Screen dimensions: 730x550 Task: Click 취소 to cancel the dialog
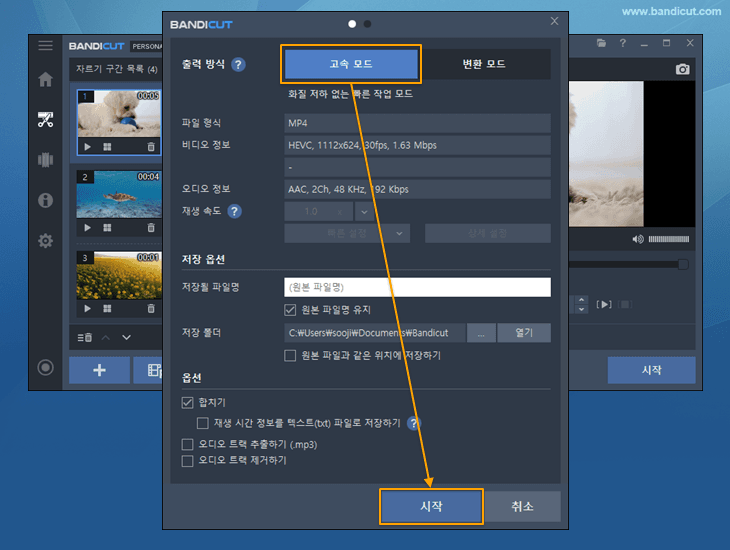(x=522, y=506)
